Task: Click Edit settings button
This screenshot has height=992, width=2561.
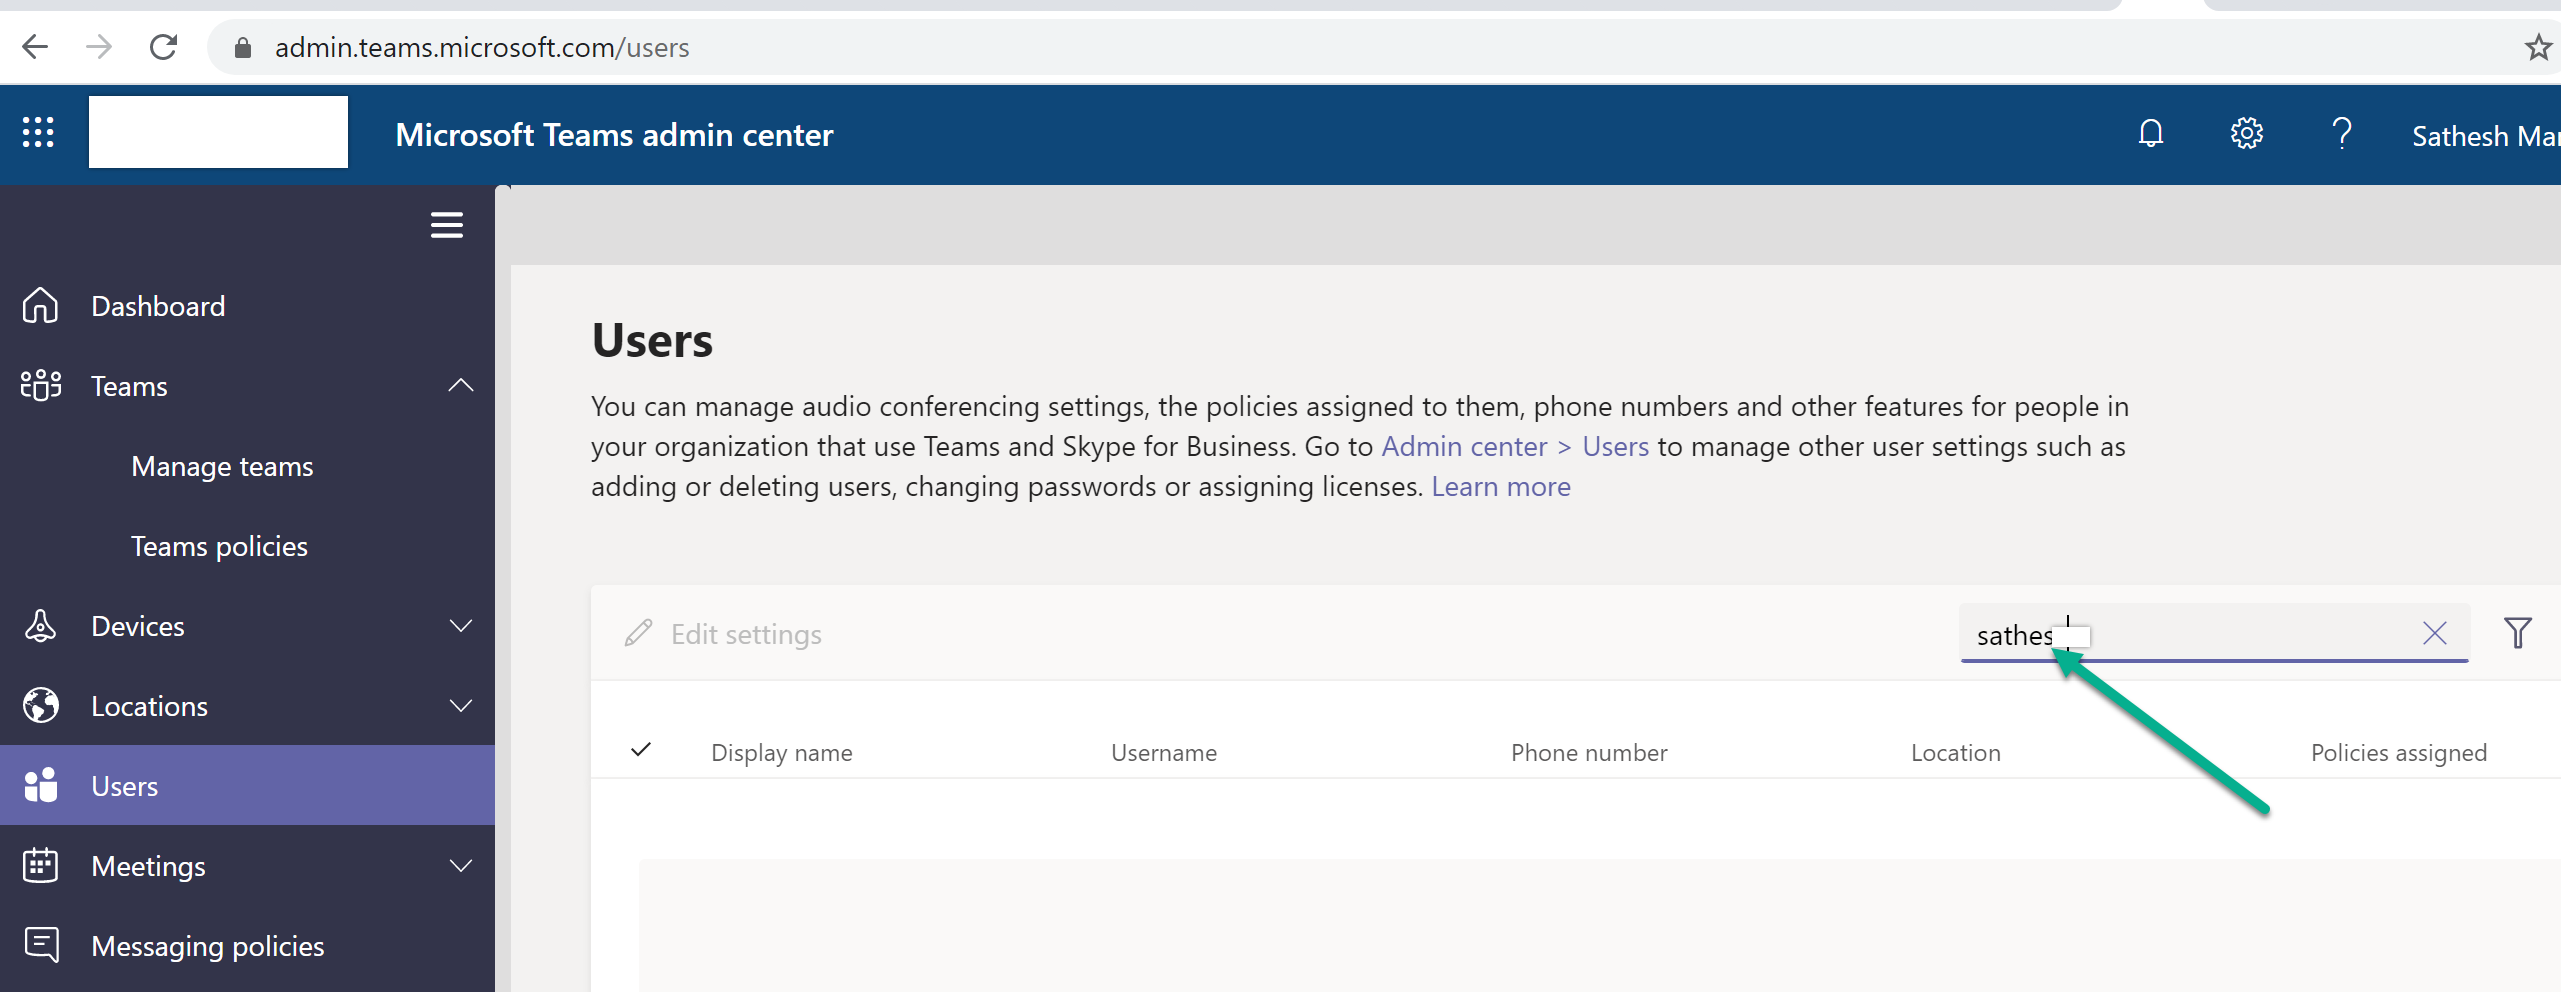Action: (723, 634)
